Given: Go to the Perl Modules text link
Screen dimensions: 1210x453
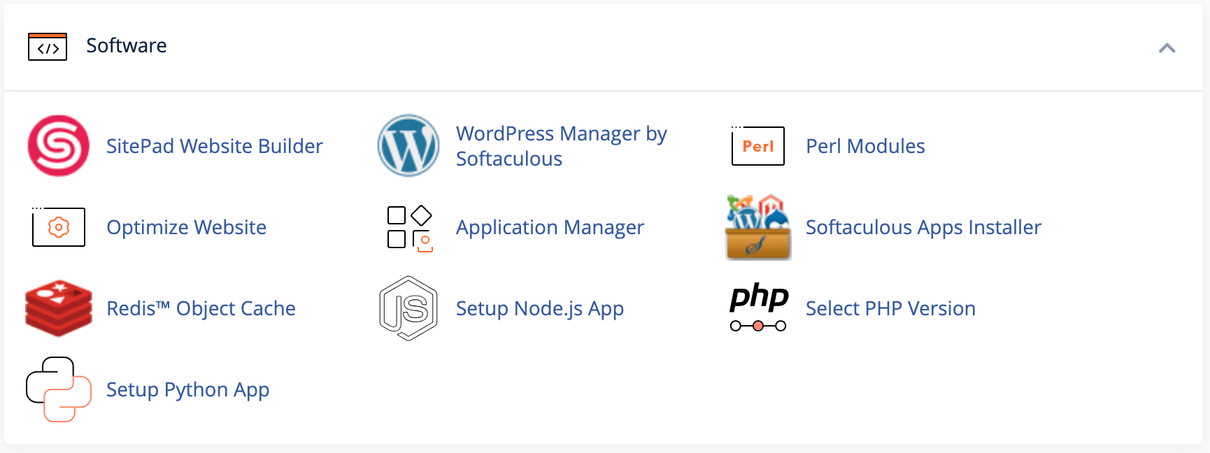Looking at the screenshot, I should pyautogui.click(x=865, y=146).
